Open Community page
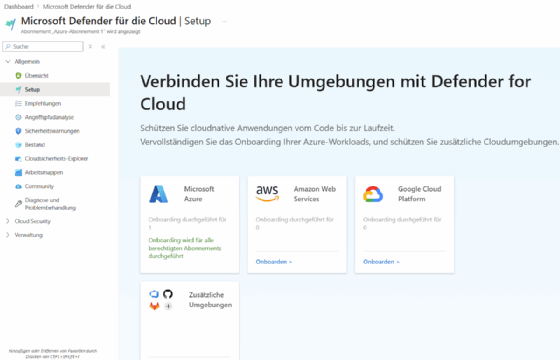 (39, 186)
